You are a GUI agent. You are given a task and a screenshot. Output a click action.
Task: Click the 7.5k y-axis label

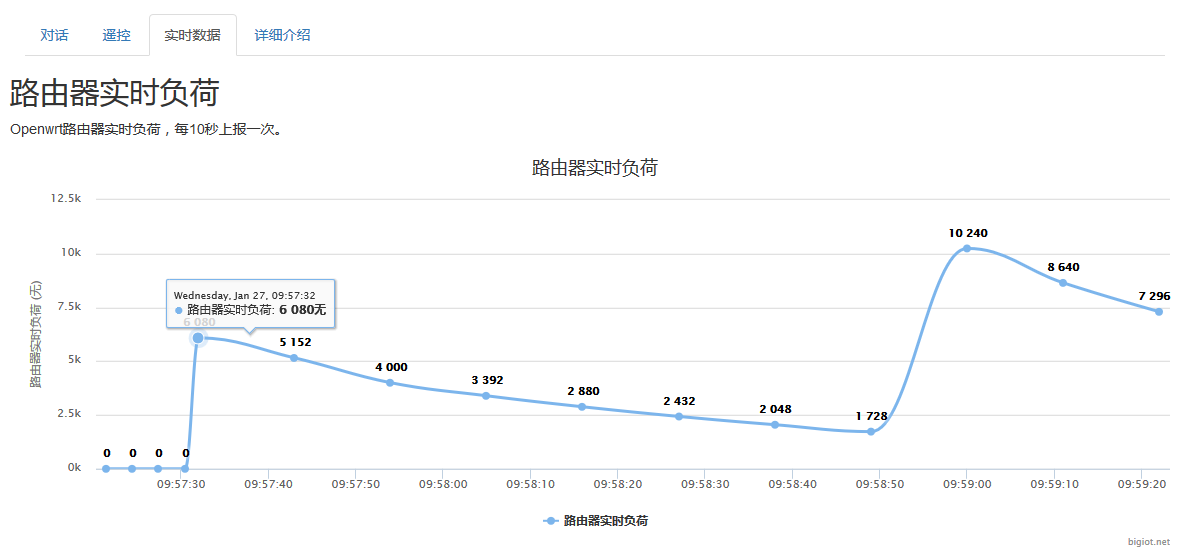pos(68,306)
